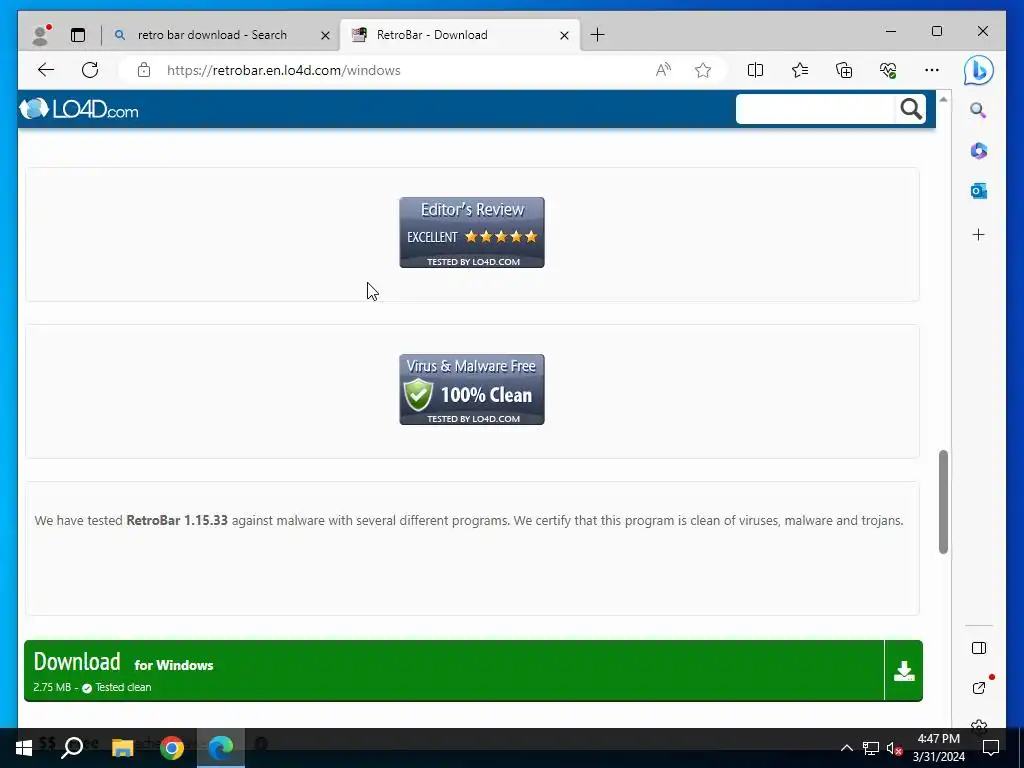Click the Microsoft Edge taskbar icon
This screenshot has width=1024, height=768.
click(x=221, y=748)
